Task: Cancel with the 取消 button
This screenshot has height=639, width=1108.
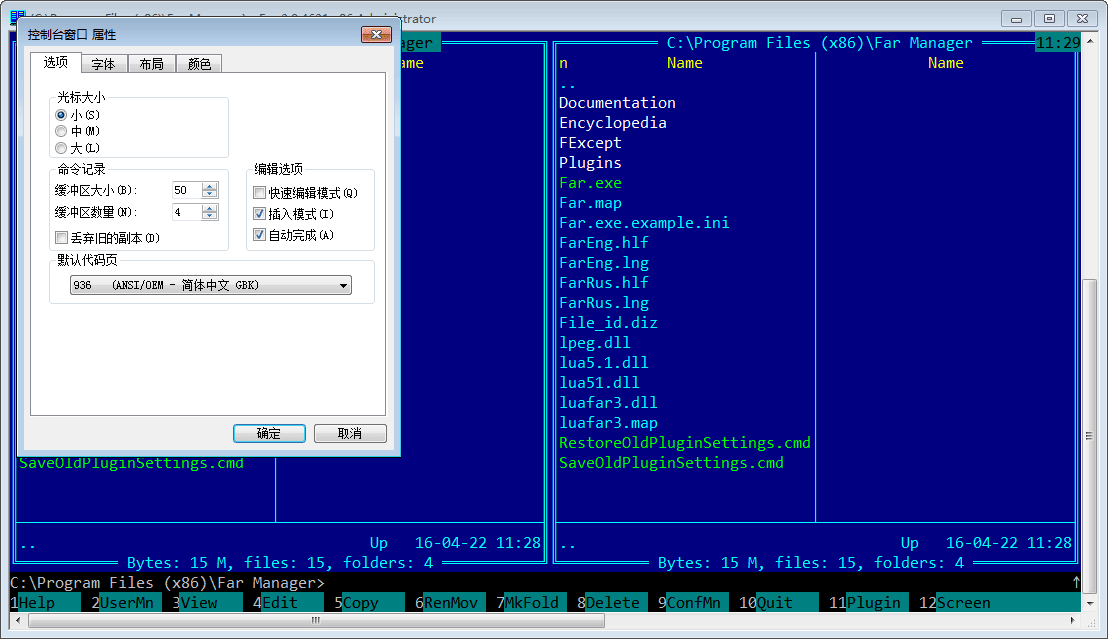Action: pos(350,433)
